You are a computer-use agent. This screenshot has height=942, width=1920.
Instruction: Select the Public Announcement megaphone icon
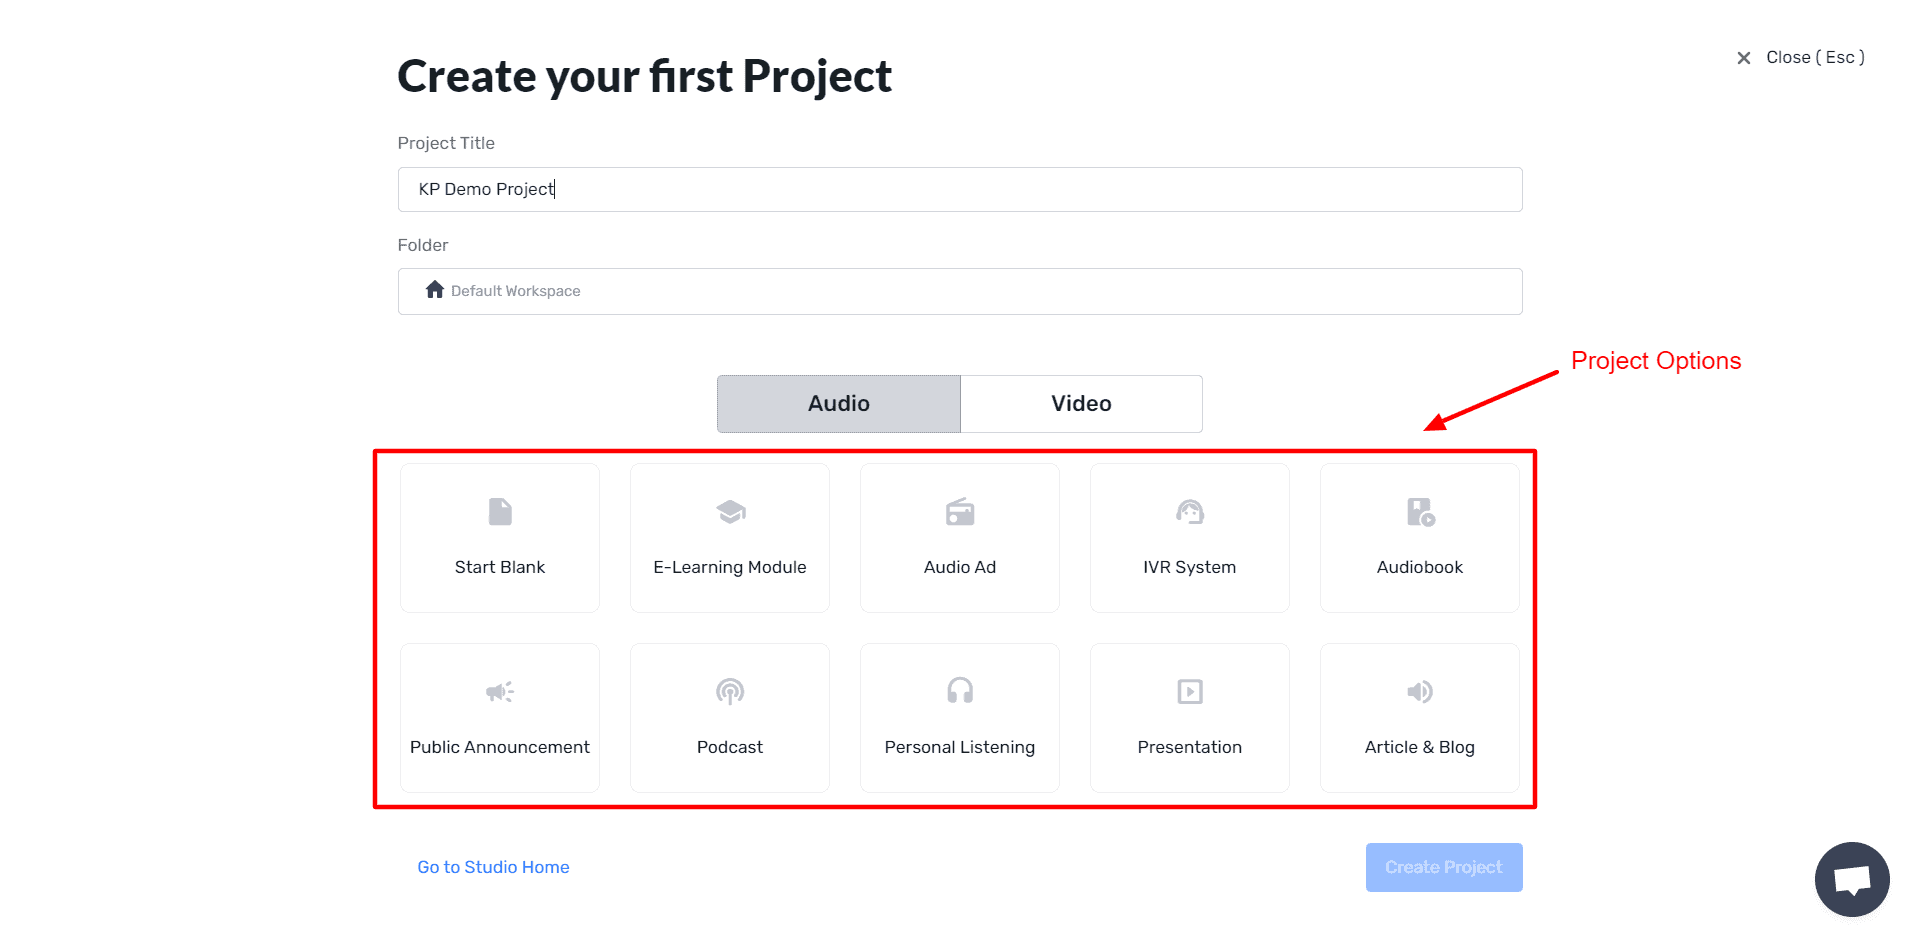click(500, 691)
